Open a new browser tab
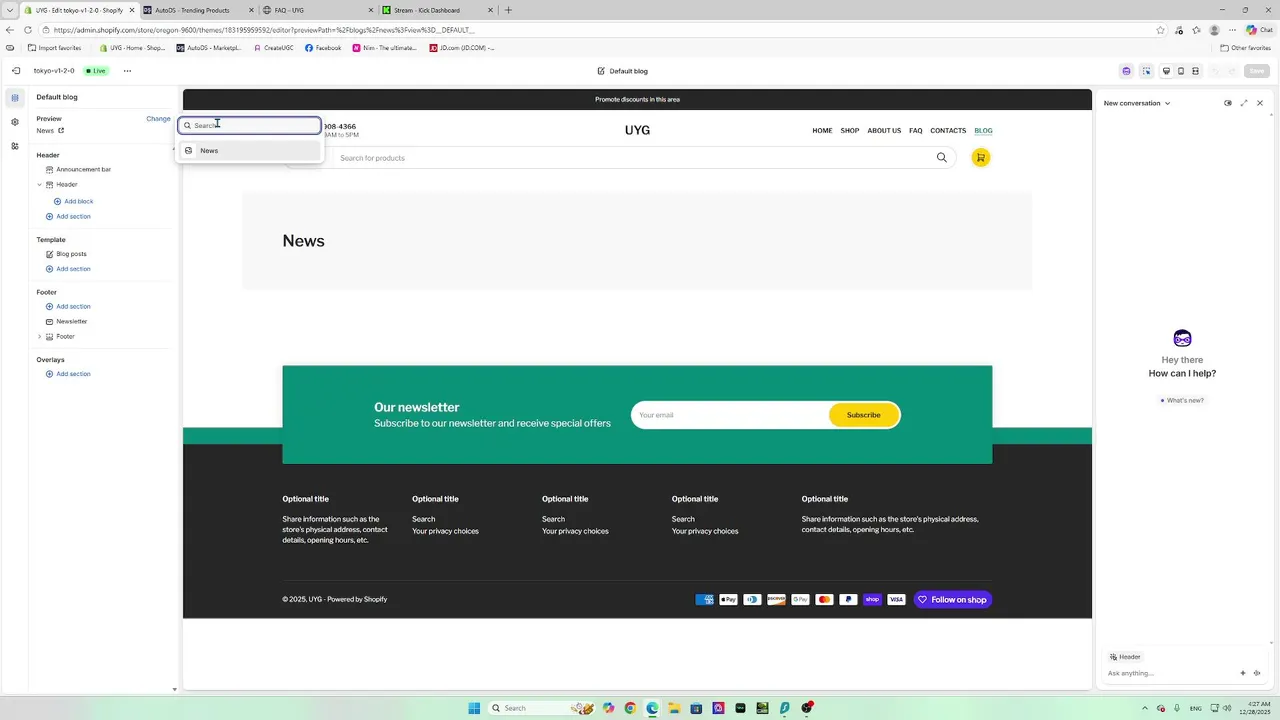 click(x=508, y=10)
